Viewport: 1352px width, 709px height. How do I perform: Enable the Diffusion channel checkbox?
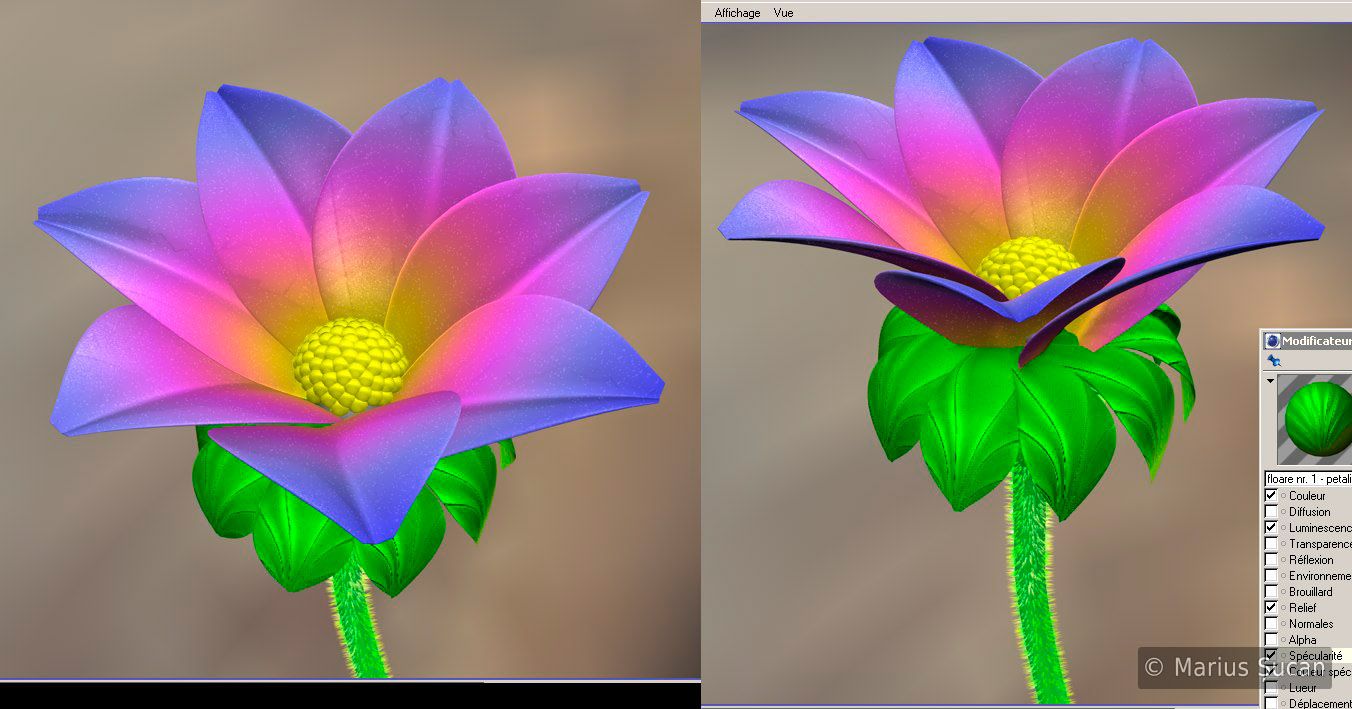[1271, 511]
